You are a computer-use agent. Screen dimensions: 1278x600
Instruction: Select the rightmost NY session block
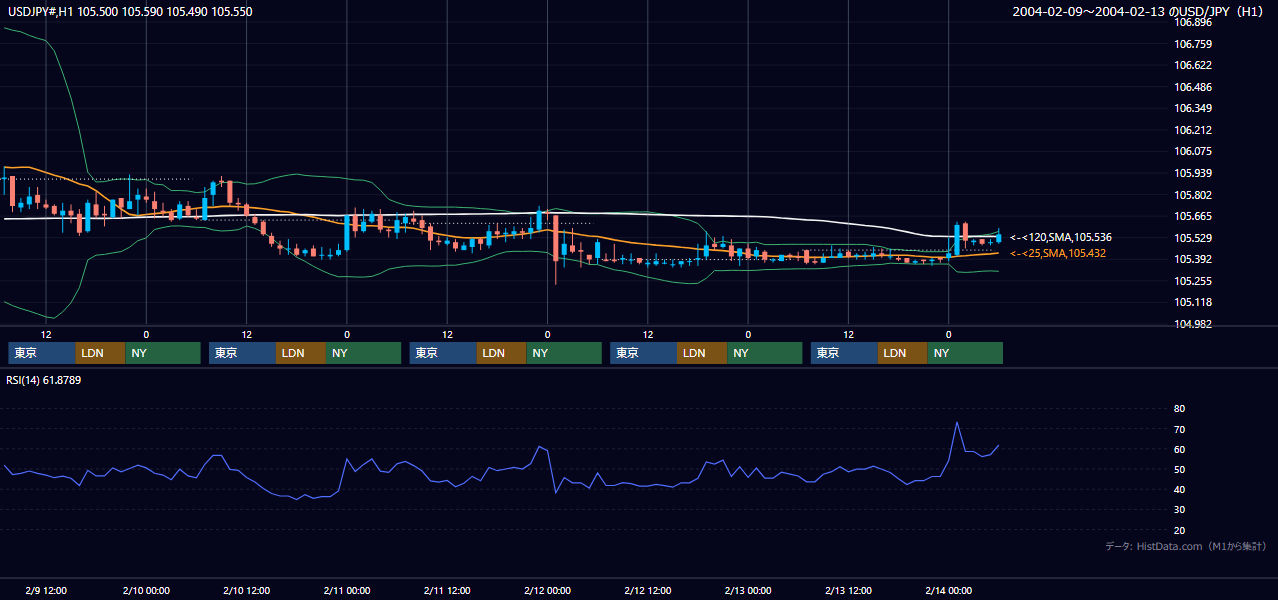point(965,353)
